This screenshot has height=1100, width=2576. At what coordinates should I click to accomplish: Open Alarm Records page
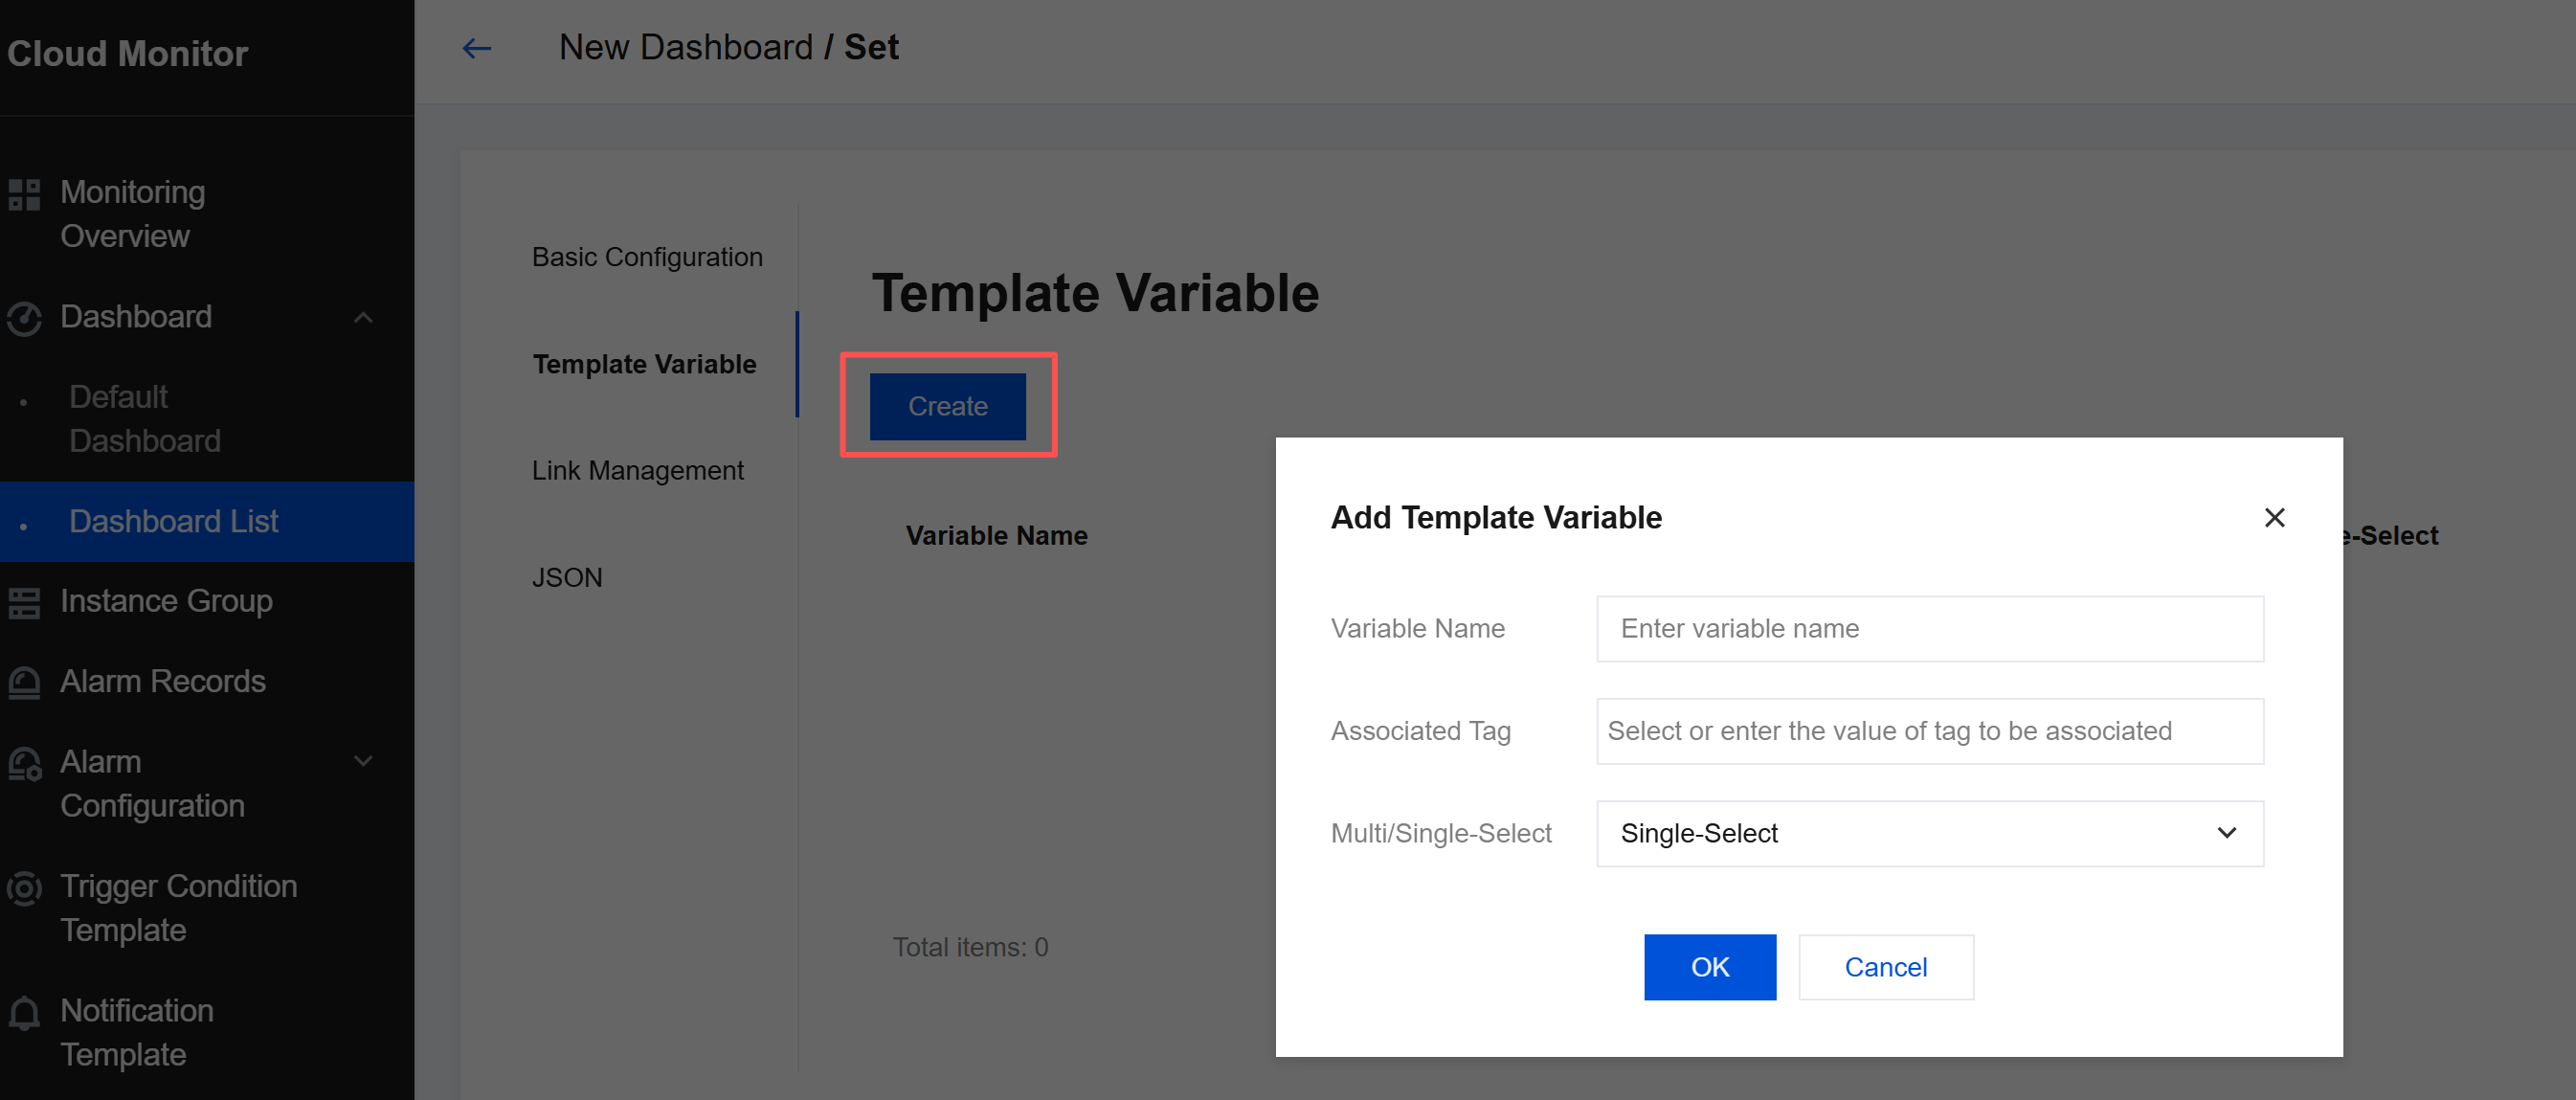pos(162,681)
